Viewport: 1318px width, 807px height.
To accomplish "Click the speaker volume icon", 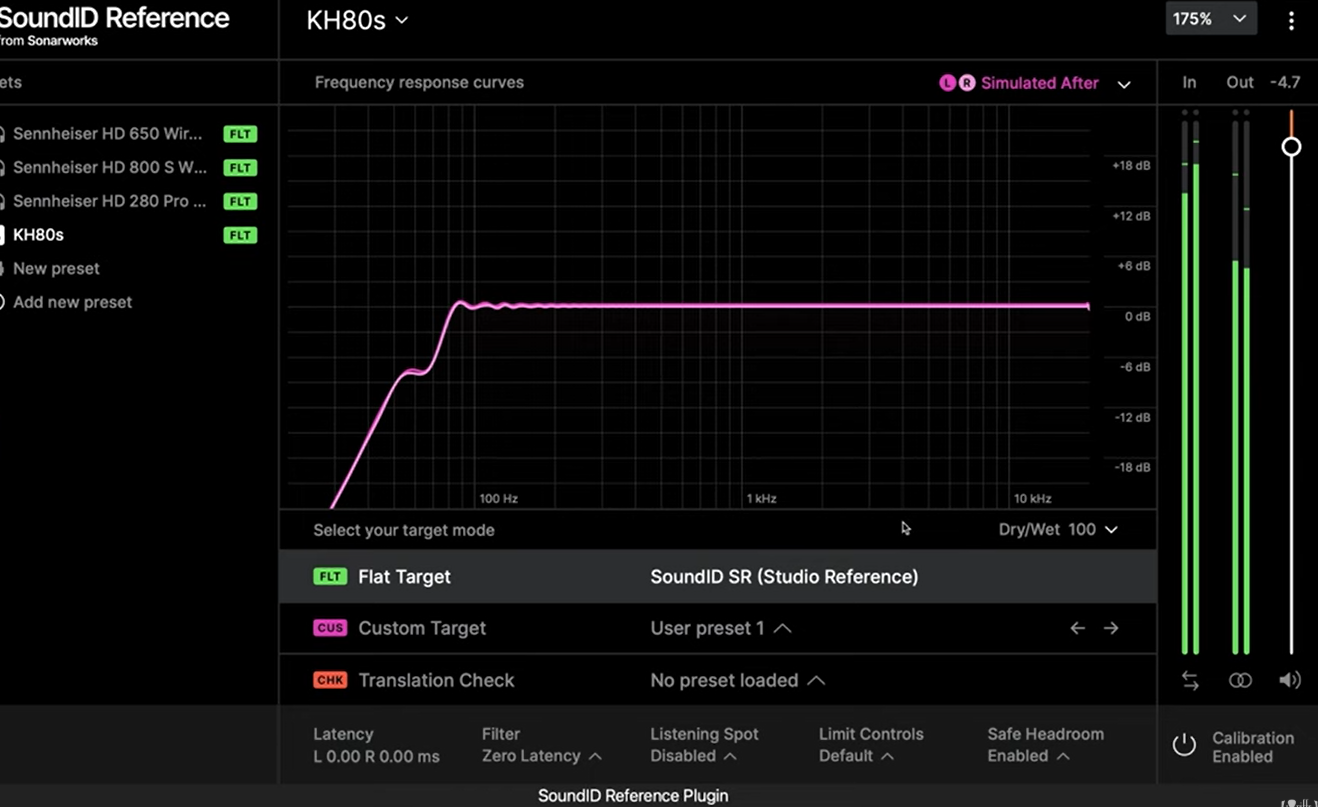I will [x=1290, y=680].
